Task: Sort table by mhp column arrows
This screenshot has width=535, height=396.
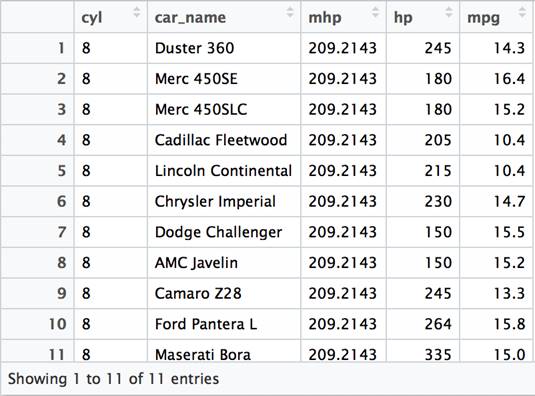Action: click(x=375, y=12)
